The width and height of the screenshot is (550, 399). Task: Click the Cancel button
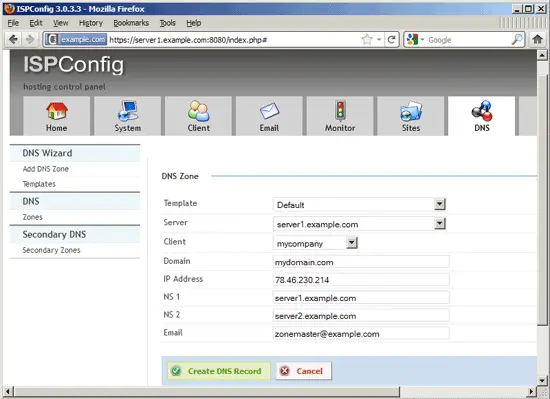tap(304, 371)
